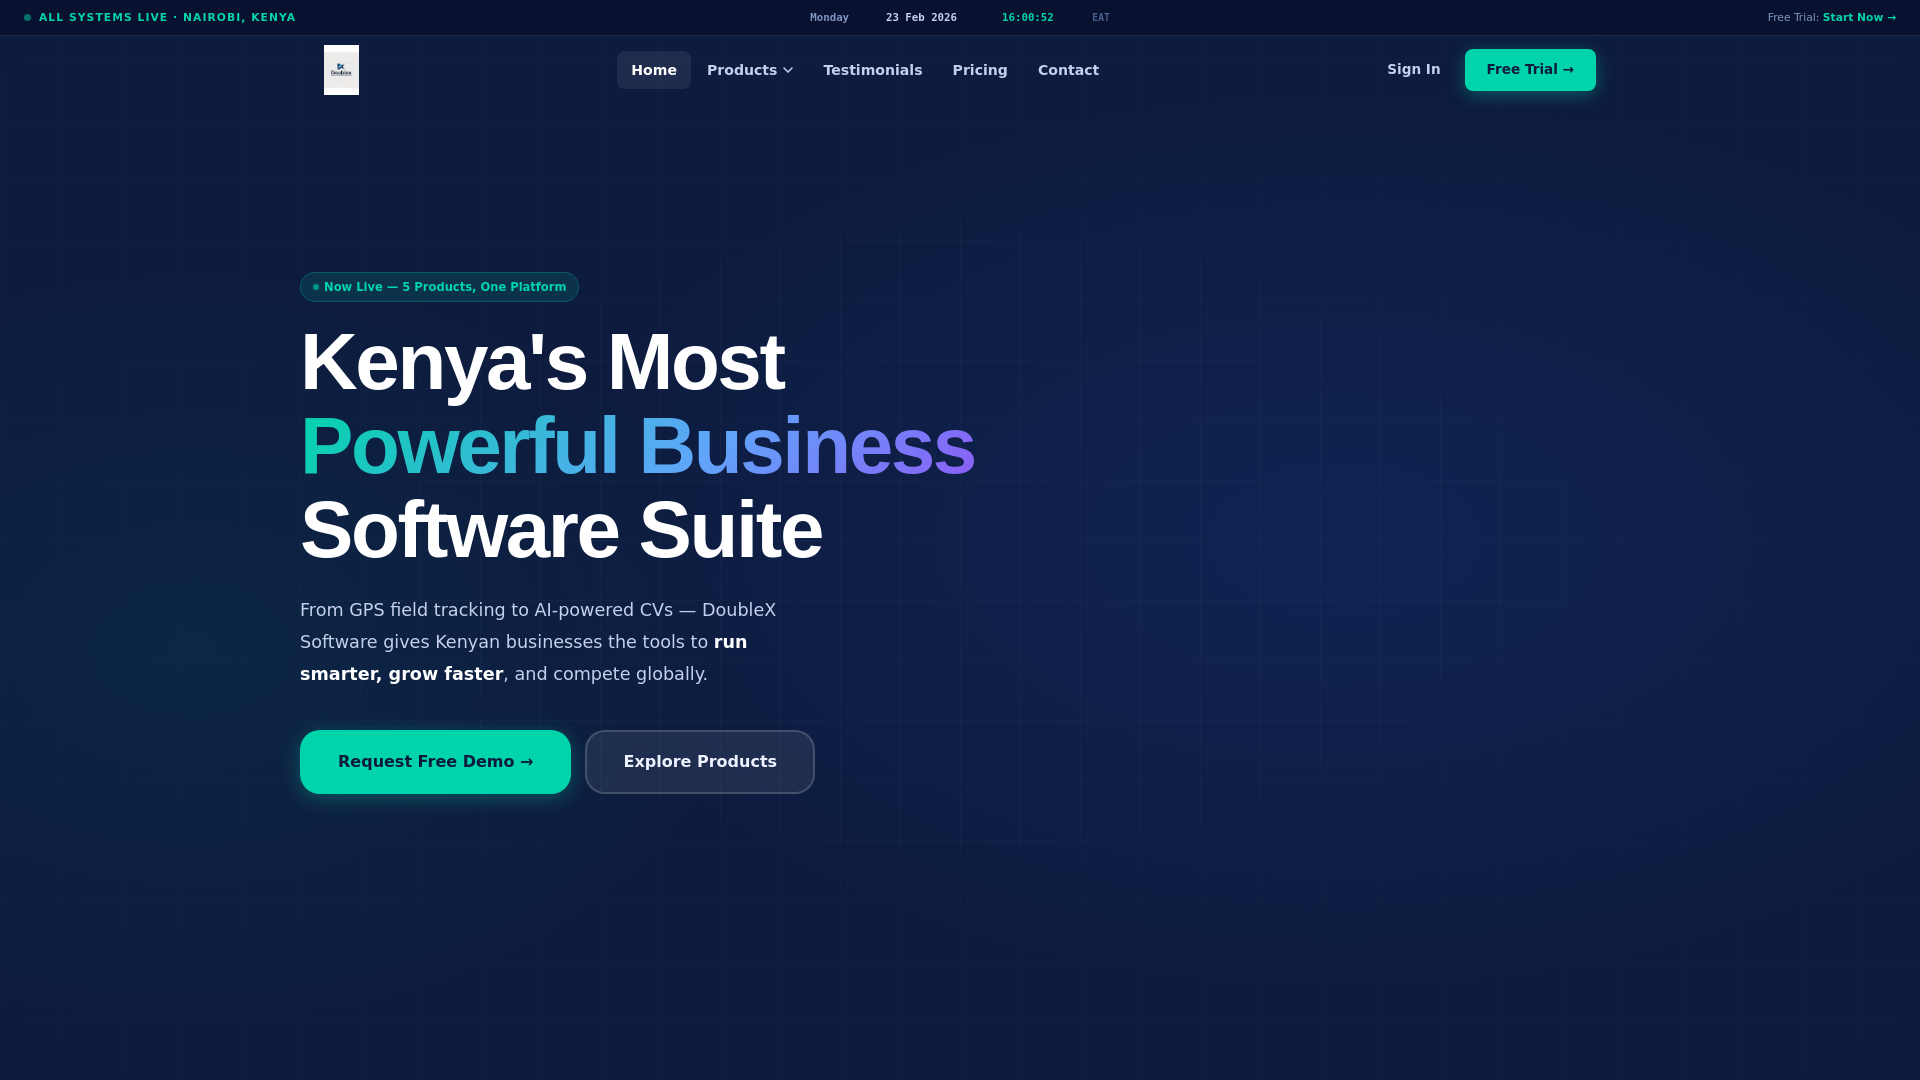
Task: Click the Now Live 5 Products badge
Action: [x=439, y=287]
